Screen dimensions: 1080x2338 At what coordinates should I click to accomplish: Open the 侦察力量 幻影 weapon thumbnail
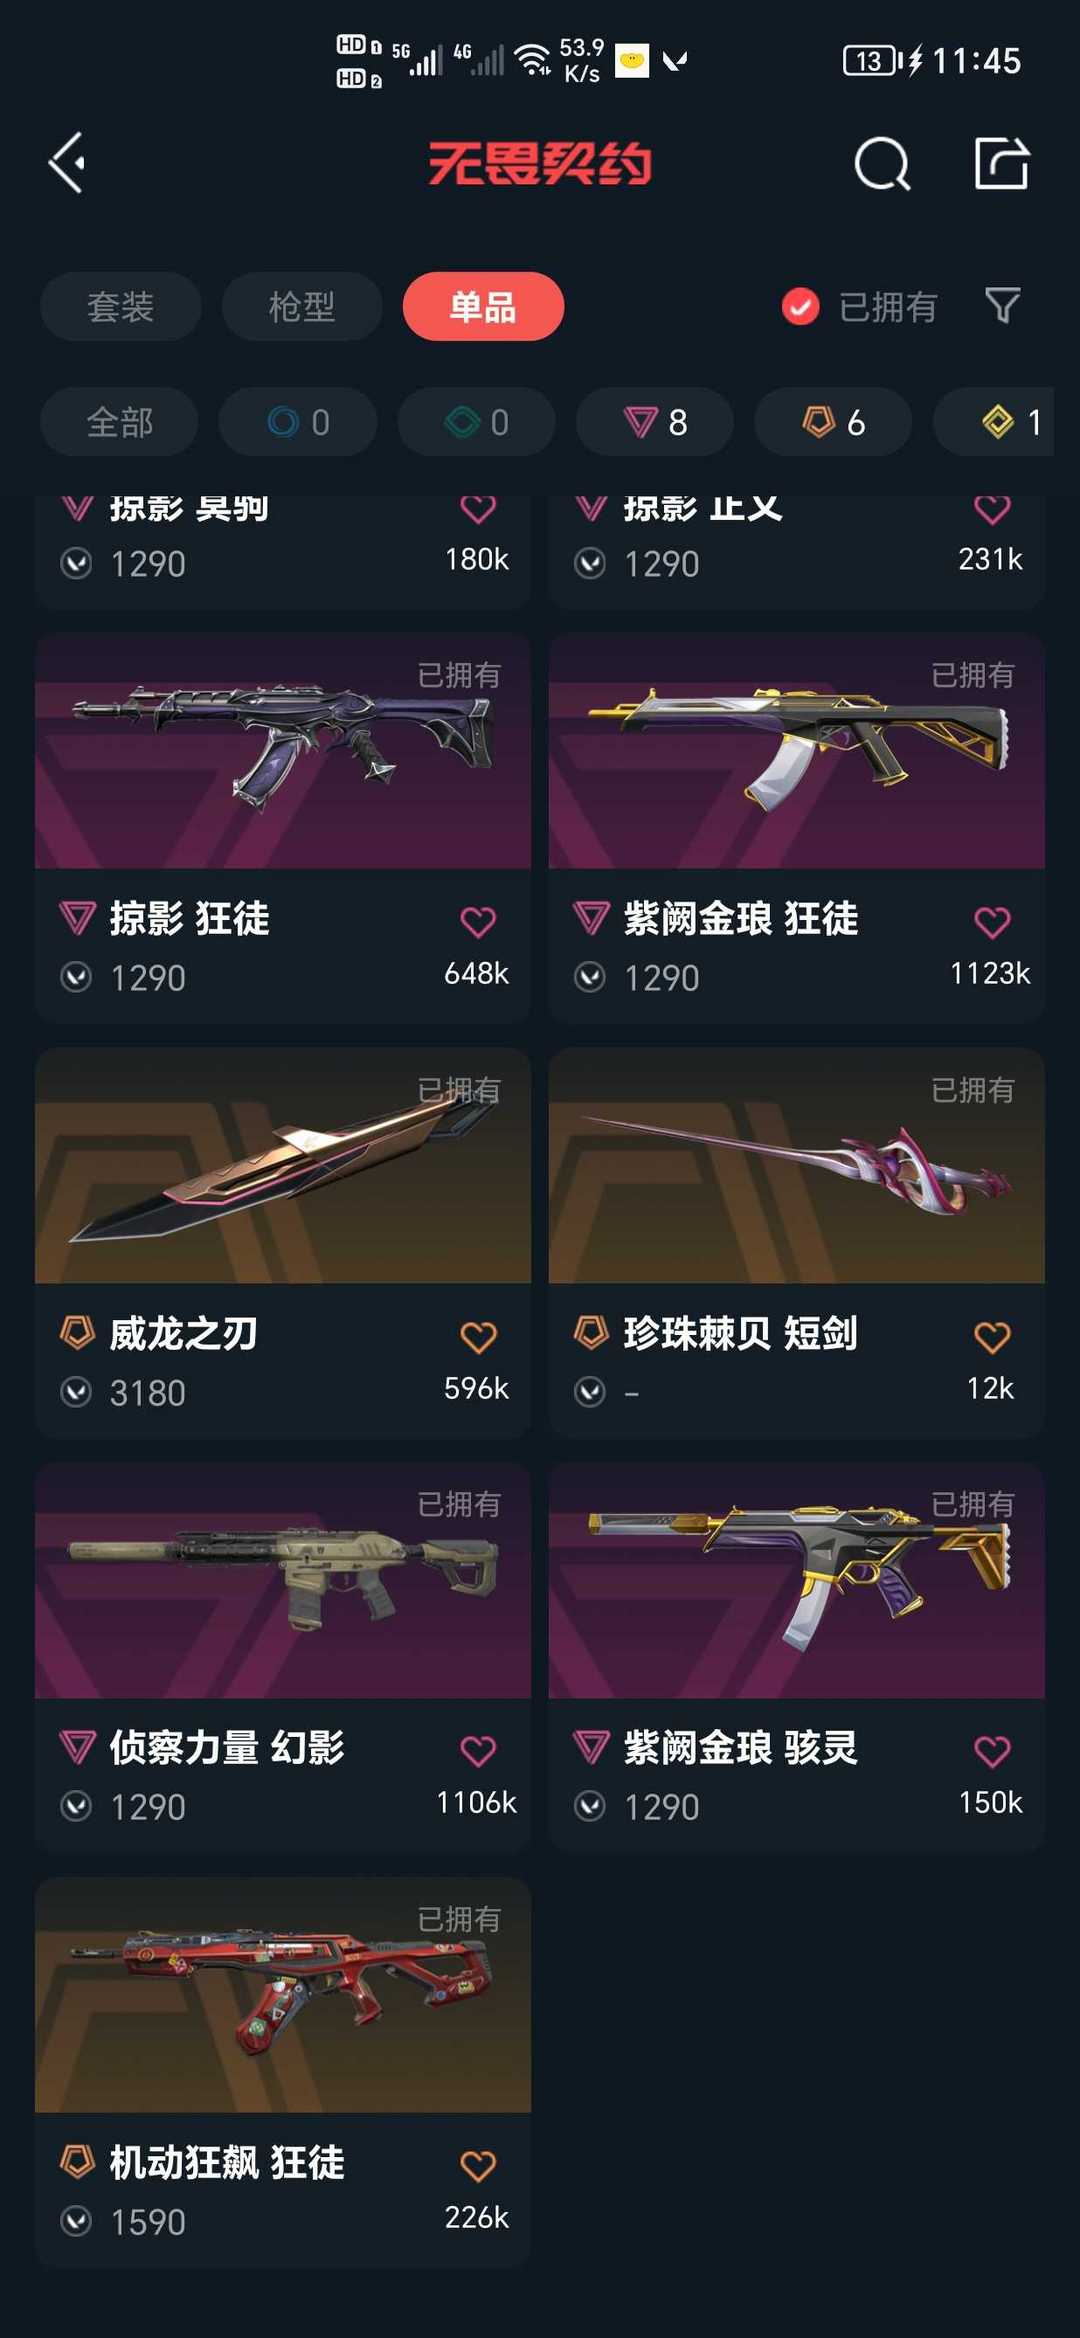pyautogui.click(x=283, y=1581)
